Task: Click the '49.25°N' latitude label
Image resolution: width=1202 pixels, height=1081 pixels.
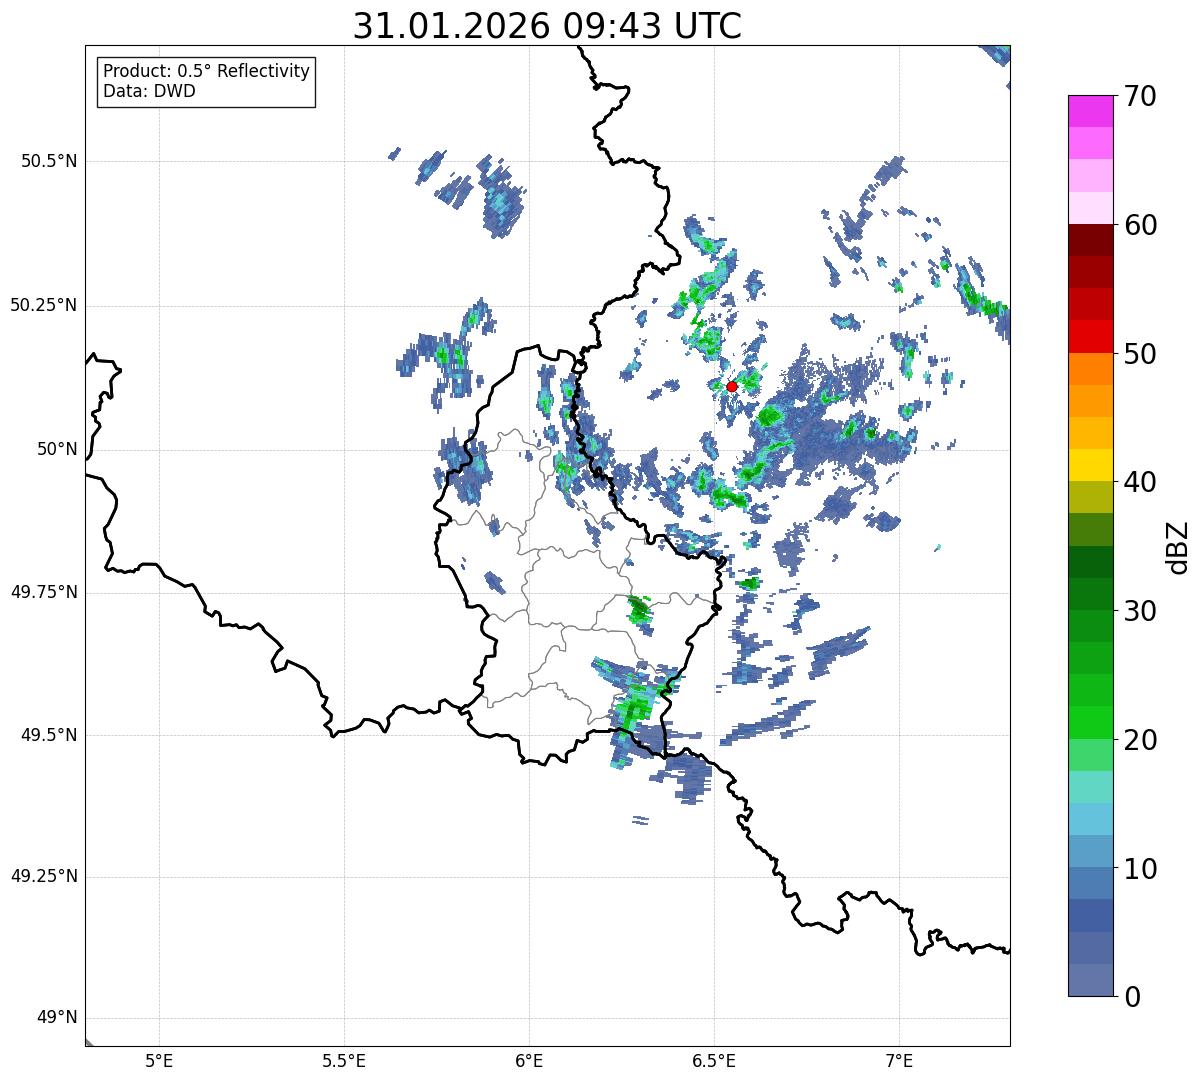Action: (43, 876)
